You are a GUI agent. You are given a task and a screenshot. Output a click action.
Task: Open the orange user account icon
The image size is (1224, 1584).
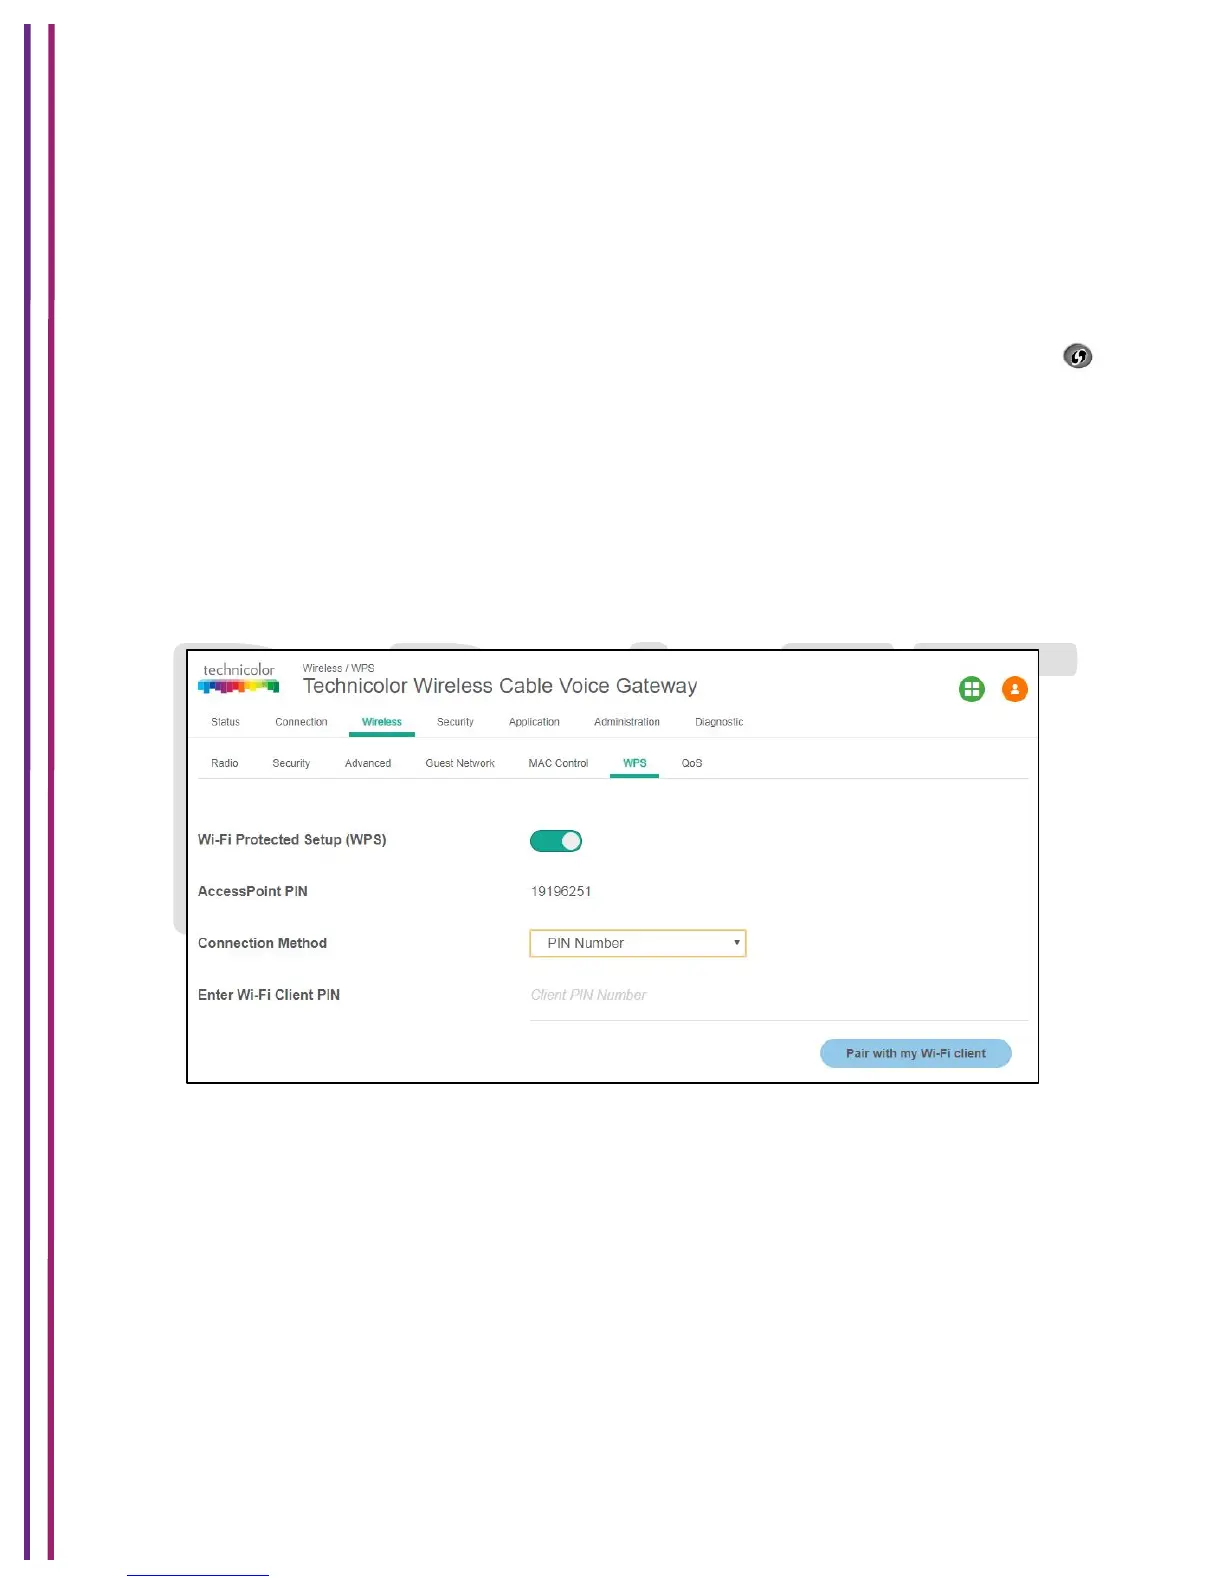click(1014, 689)
